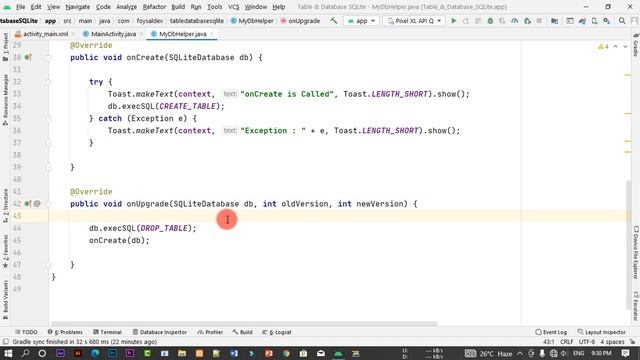The width and height of the screenshot is (640, 360).
Task: Click the Apply Changes and Restart Activity icon
Action: [466, 21]
